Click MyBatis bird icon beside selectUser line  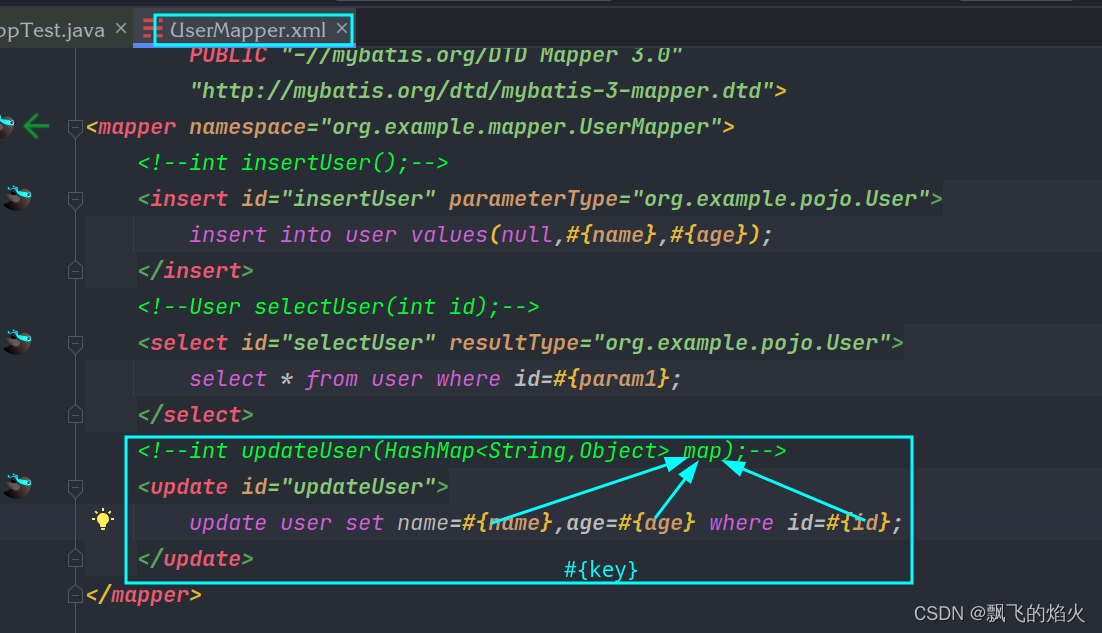pyautogui.click(x=18, y=342)
